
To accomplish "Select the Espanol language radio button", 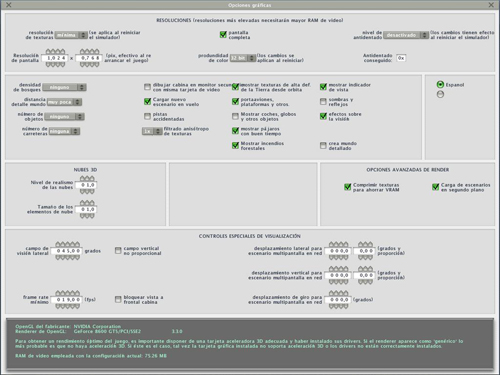I will point(440,85).
